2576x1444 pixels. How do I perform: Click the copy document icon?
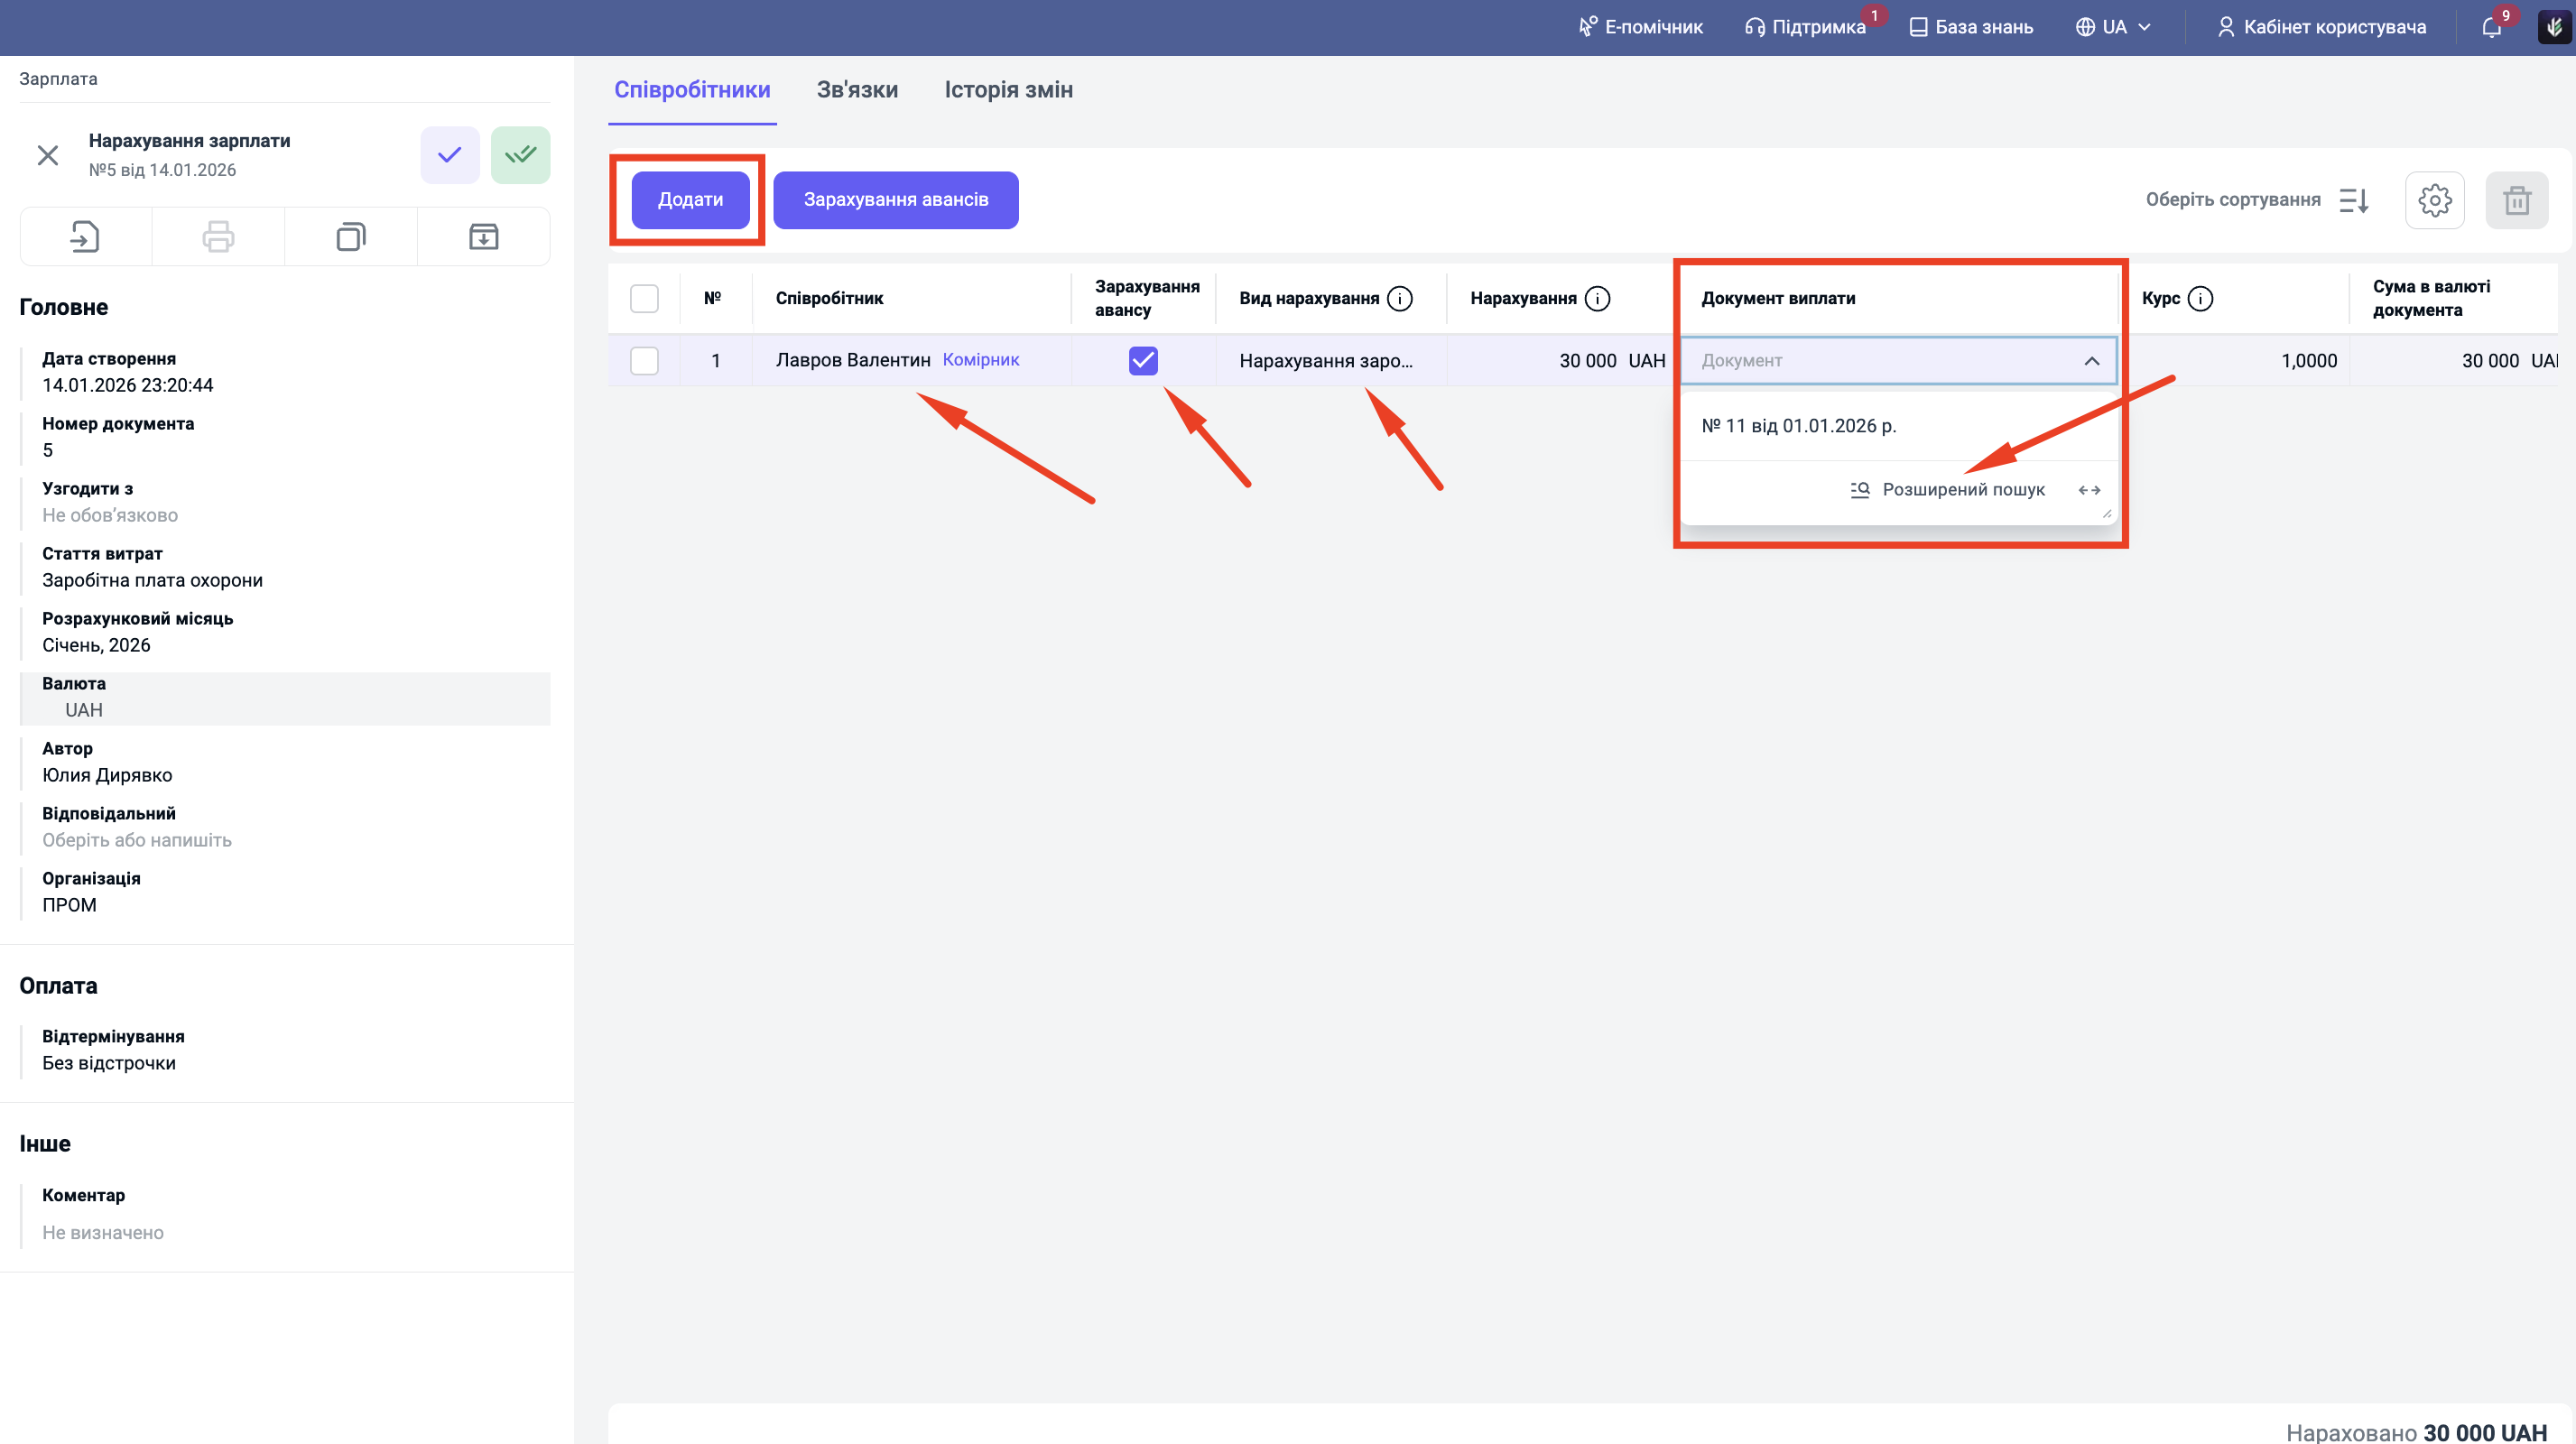(x=351, y=237)
